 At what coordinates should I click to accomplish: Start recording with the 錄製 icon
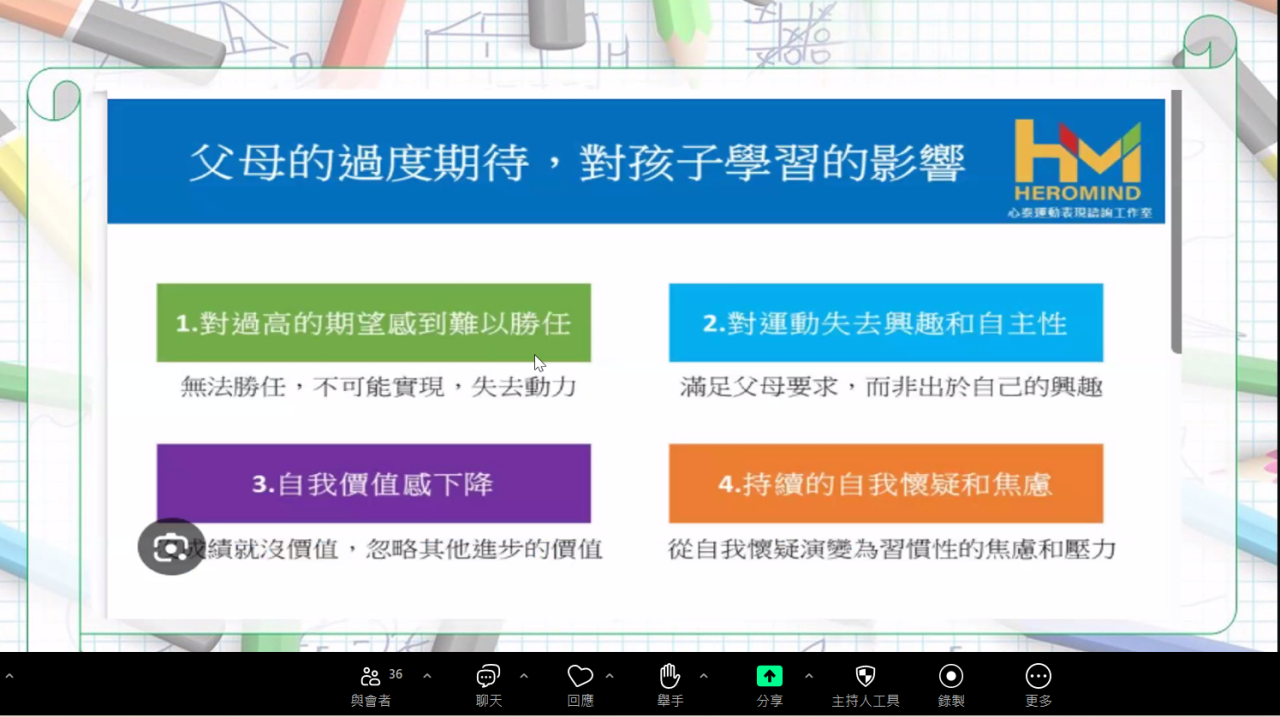point(951,677)
